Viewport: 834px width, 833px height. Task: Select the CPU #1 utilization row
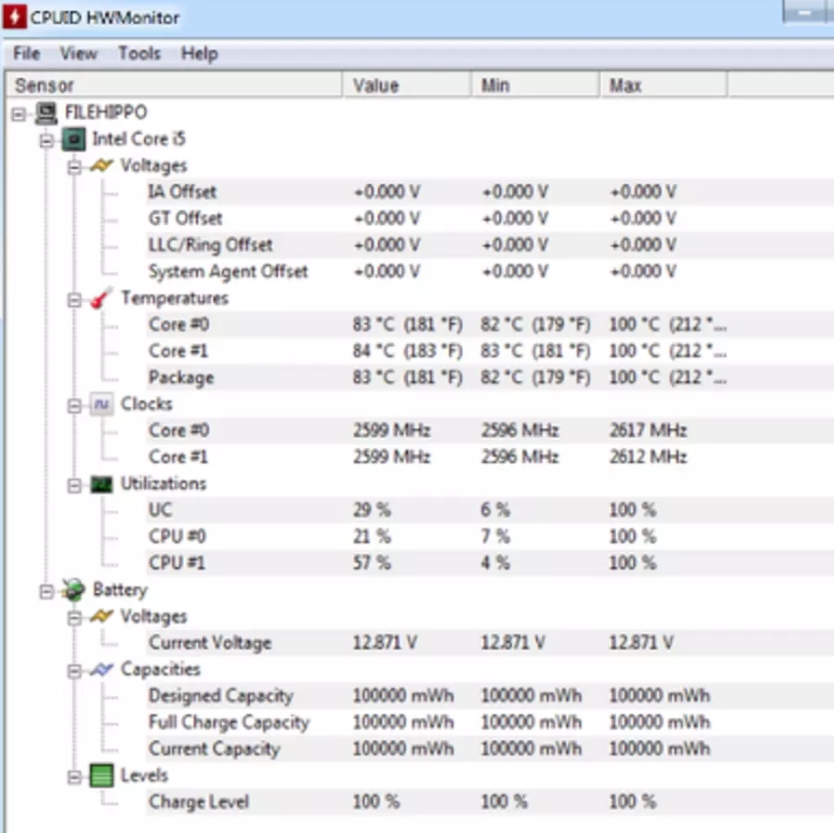tap(489, 563)
